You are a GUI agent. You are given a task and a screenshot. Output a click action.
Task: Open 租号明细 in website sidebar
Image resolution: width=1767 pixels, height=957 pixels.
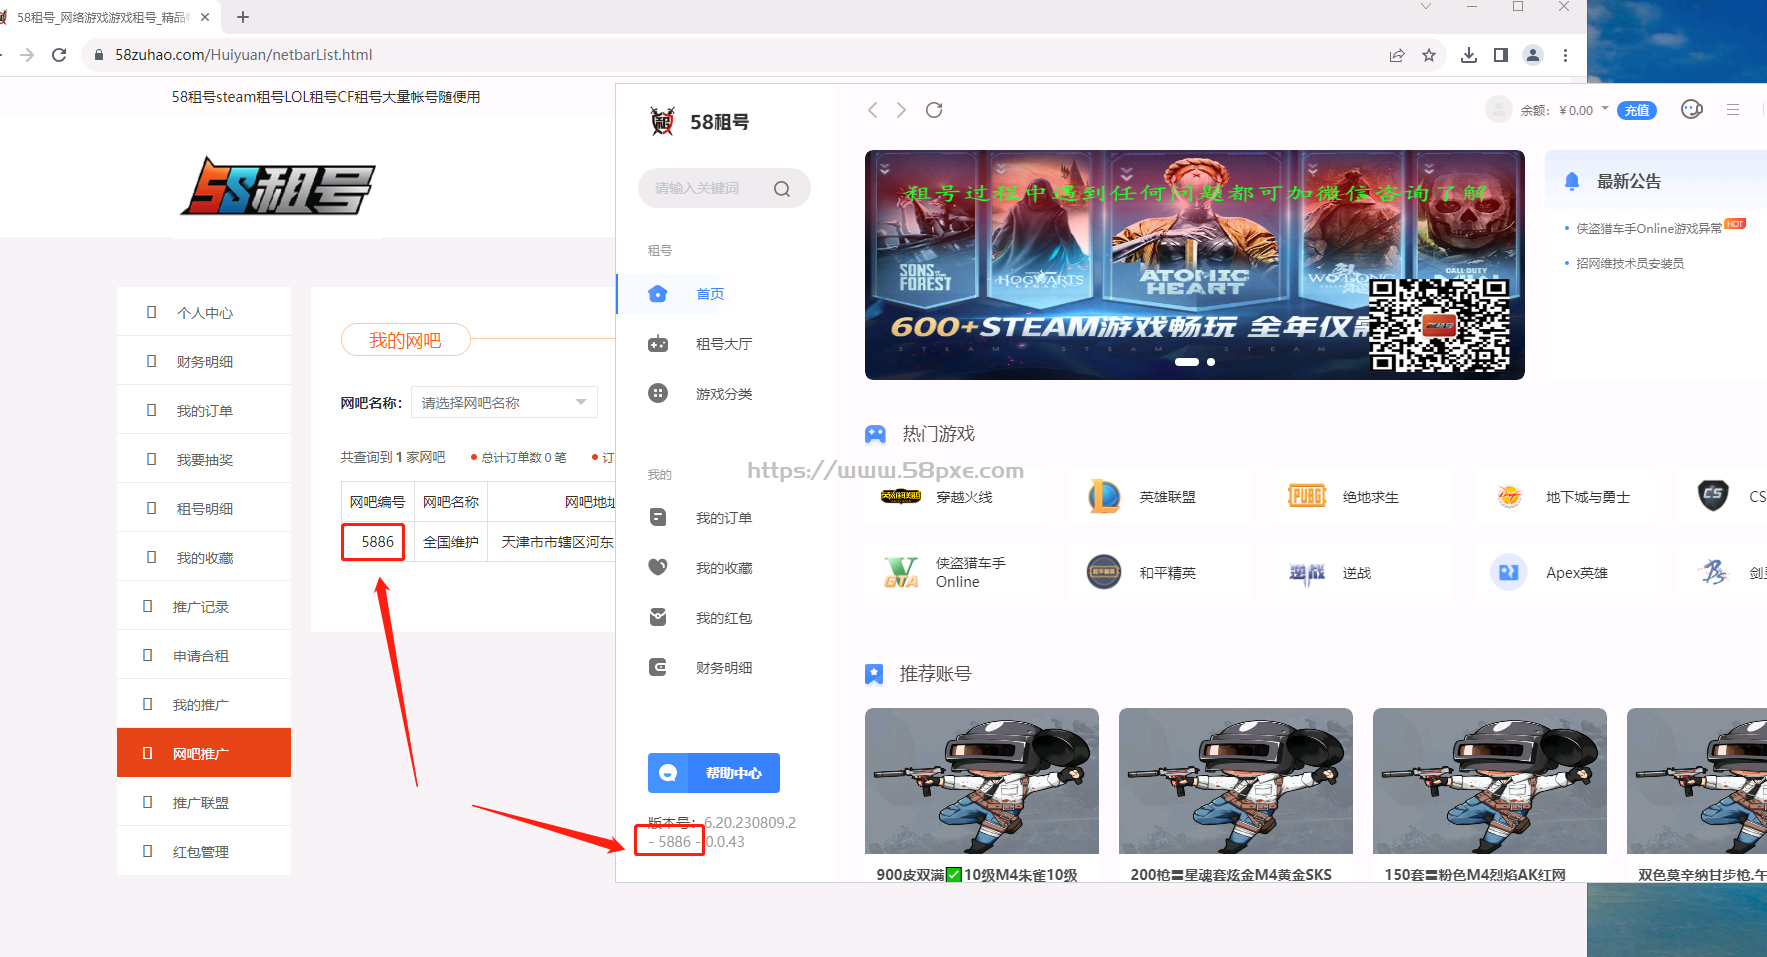click(204, 508)
